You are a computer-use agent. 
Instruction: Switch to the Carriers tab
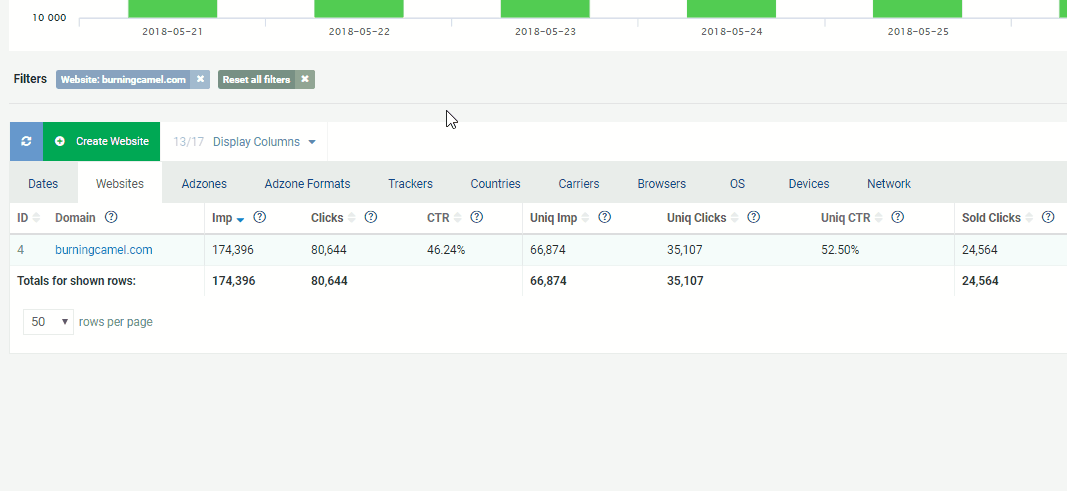(579, 184)
